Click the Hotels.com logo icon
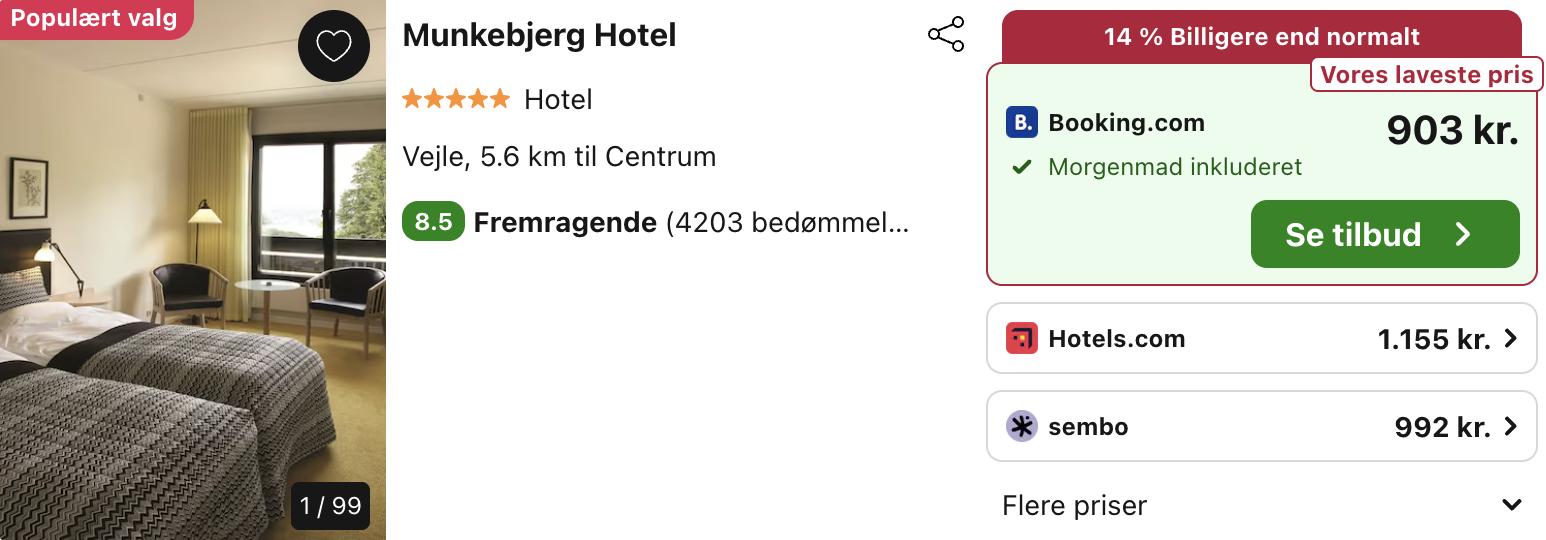Image resolution: width=1546 pixels, height=540 pixels. 1022,339
